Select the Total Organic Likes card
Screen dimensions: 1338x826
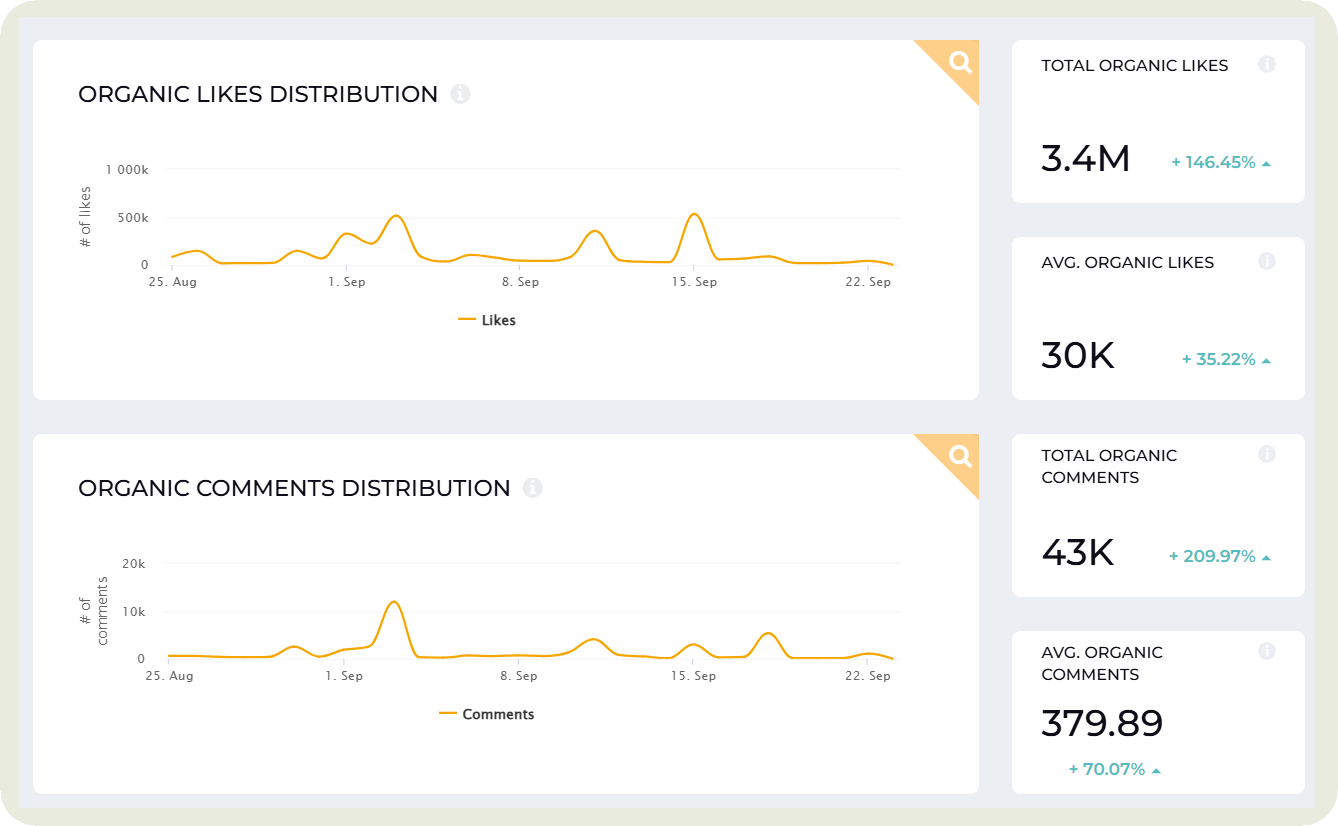(1157, 120)
